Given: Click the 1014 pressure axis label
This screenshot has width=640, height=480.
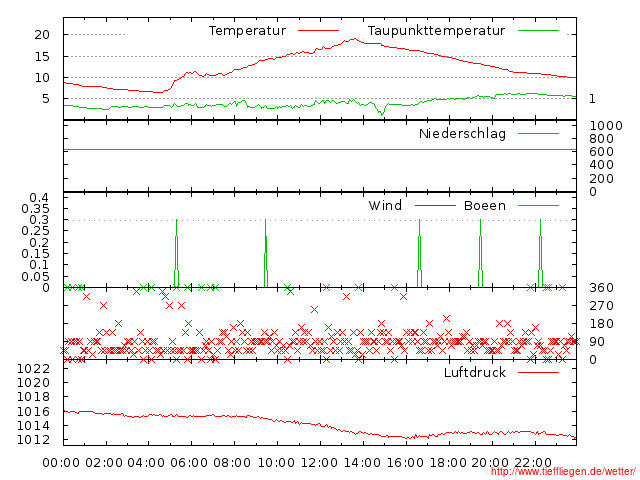Looking at the screenshot, I should (x=33, y=426).
